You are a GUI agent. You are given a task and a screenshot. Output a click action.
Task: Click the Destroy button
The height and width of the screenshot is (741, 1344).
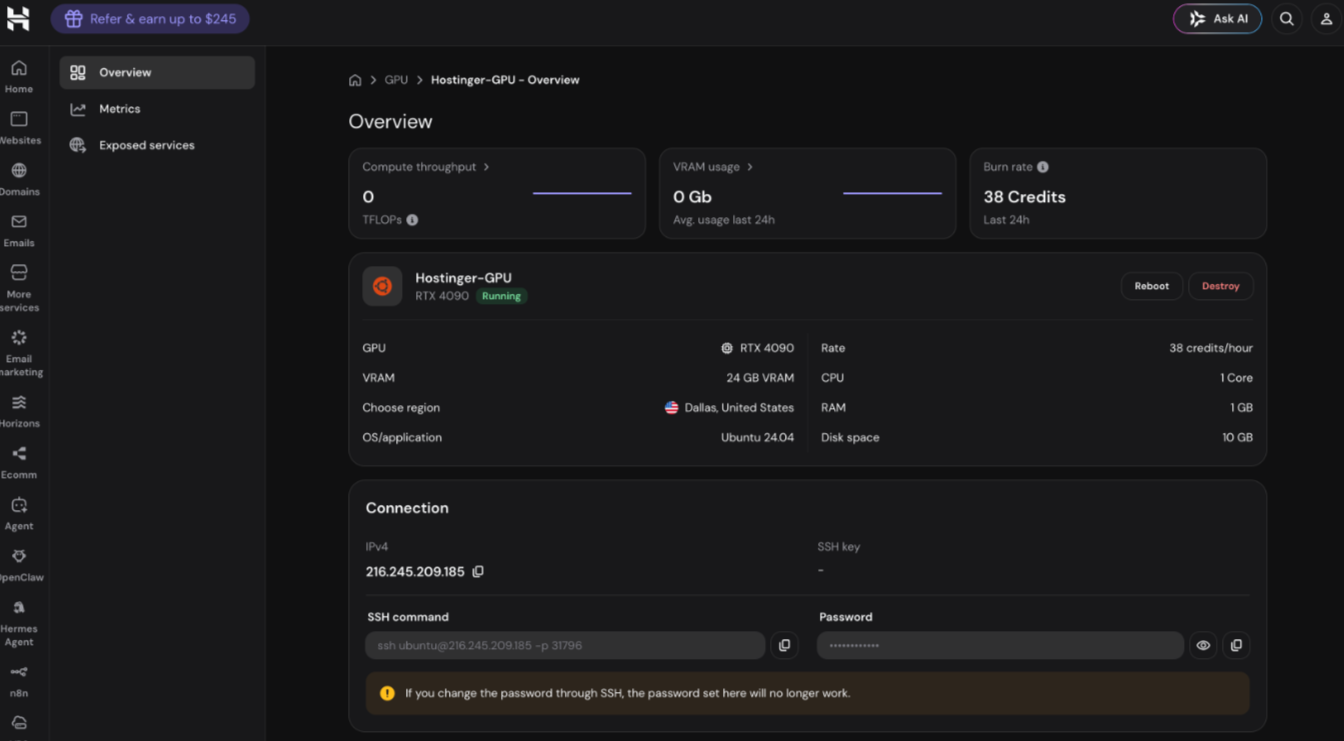[1220, 286]
